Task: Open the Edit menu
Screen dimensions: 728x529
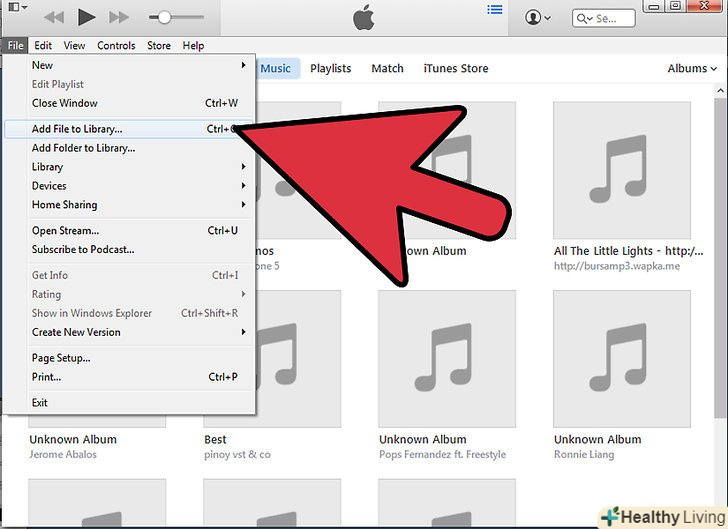Action: pos(43,46)
